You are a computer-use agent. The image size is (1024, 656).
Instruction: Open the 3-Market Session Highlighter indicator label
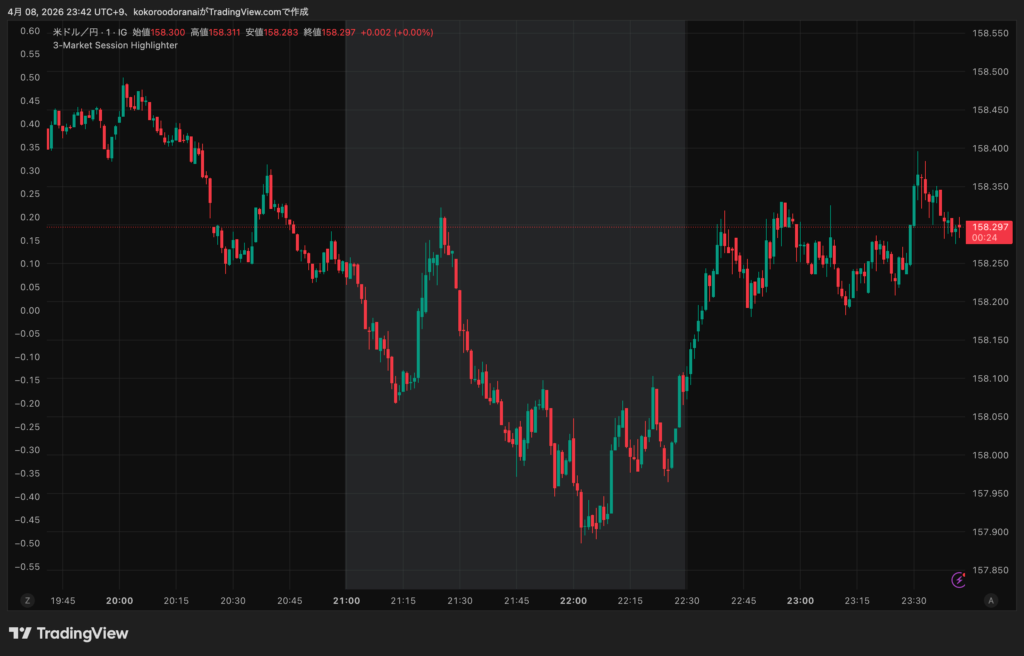pyautogui.click(x=115, y=45)
